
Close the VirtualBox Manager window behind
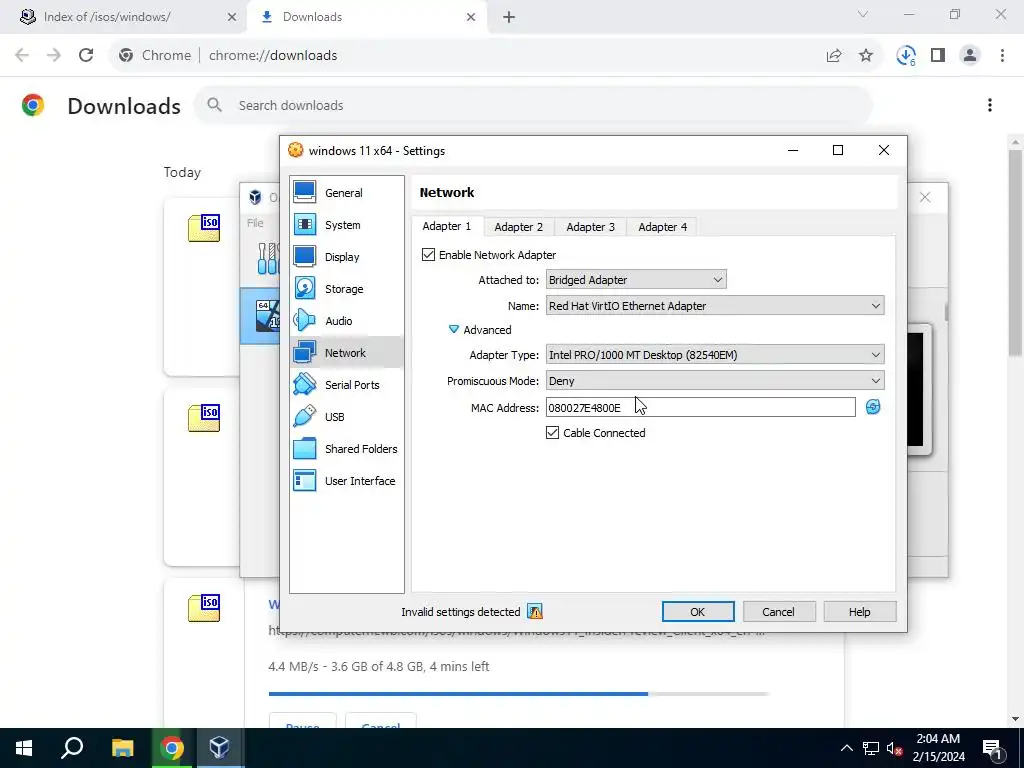click(x=925, y=197)
